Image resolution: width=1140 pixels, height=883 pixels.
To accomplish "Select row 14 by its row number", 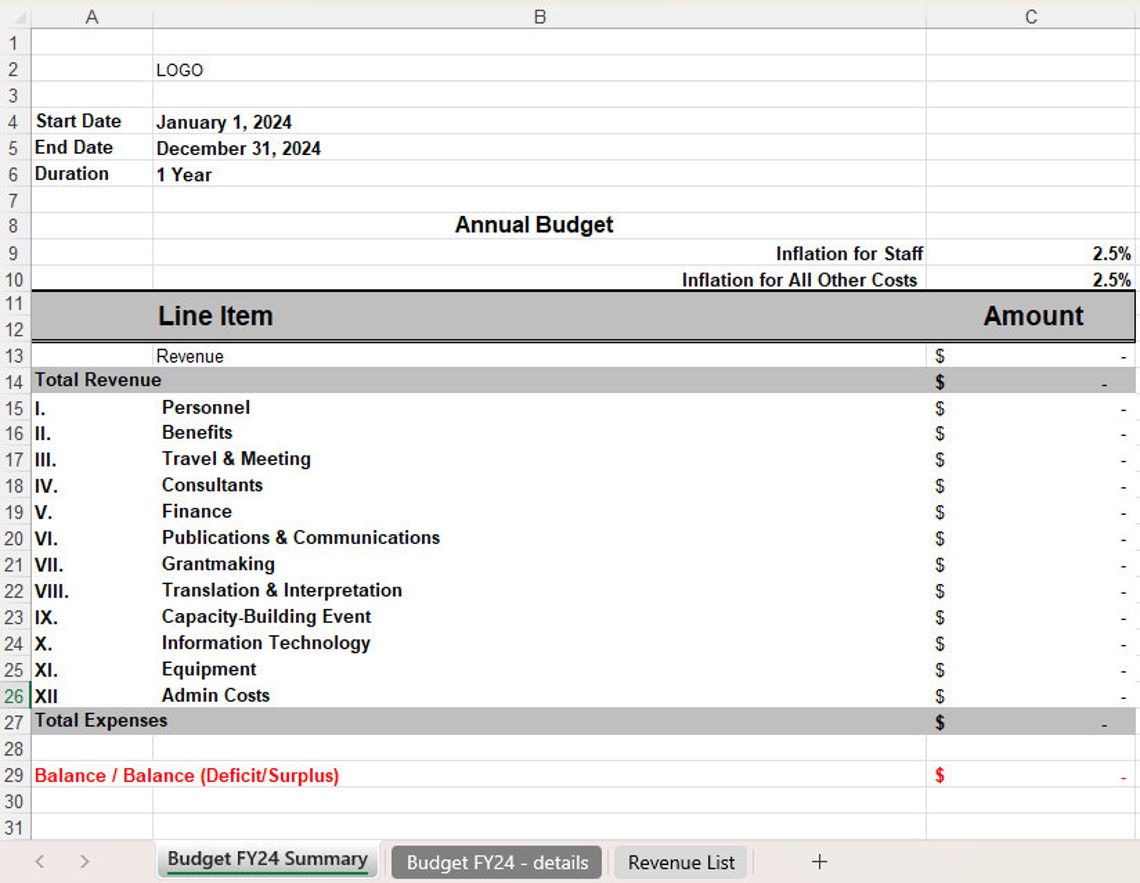I will click(x=14, y=381).
